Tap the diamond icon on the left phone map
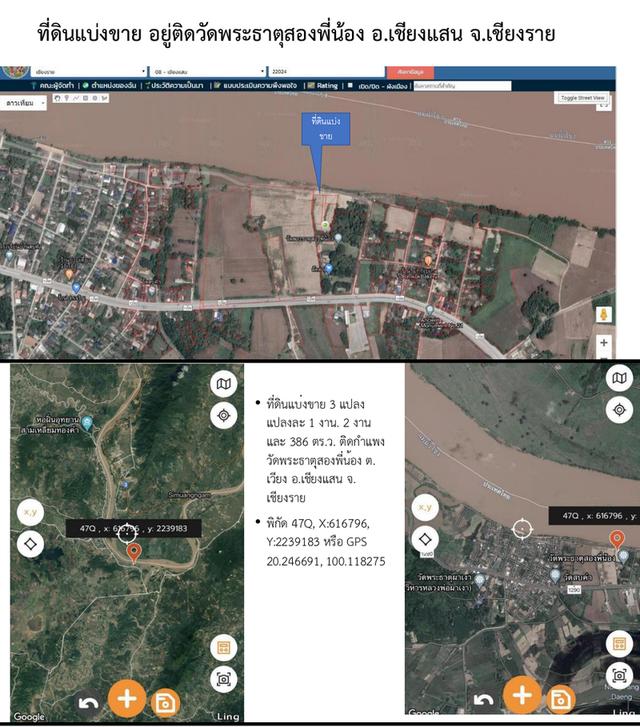This screenshot has height=727, width=640. click(x=31, y=543)
